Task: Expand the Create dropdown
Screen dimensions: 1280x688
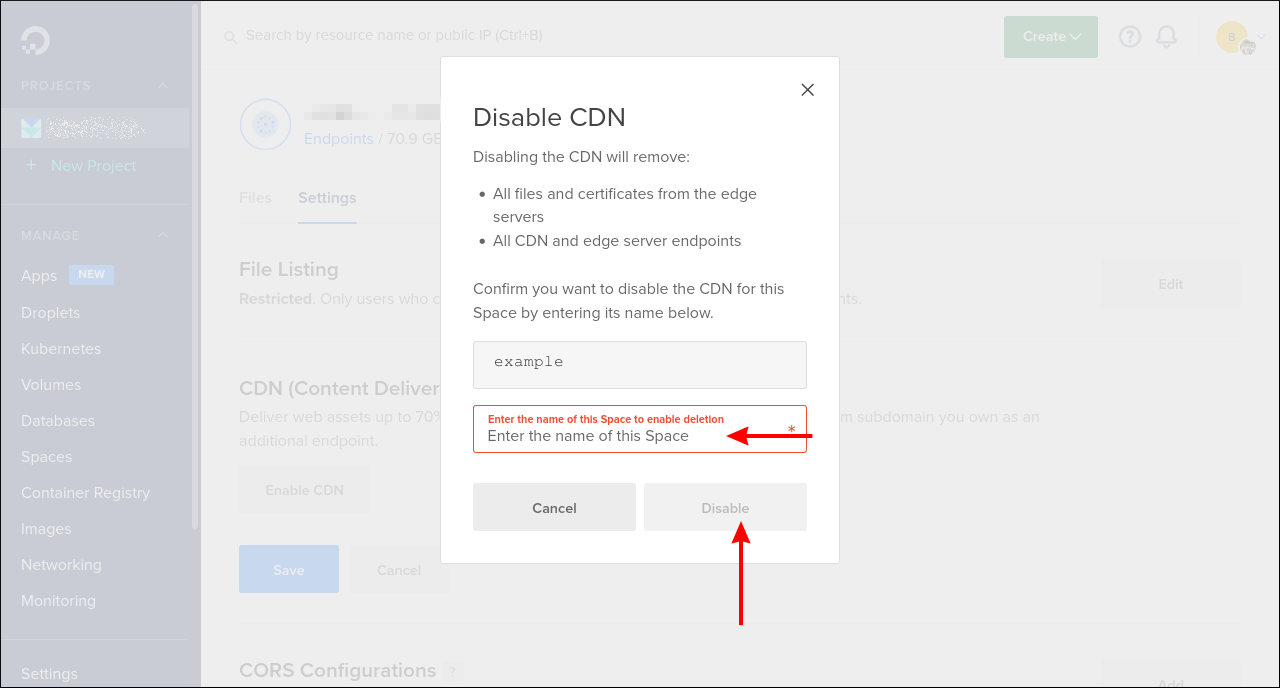Action: tap(1050, 36)
